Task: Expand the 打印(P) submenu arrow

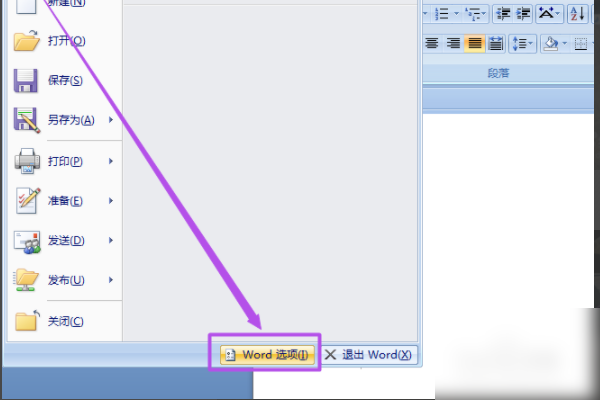Action: coord(111,161)
